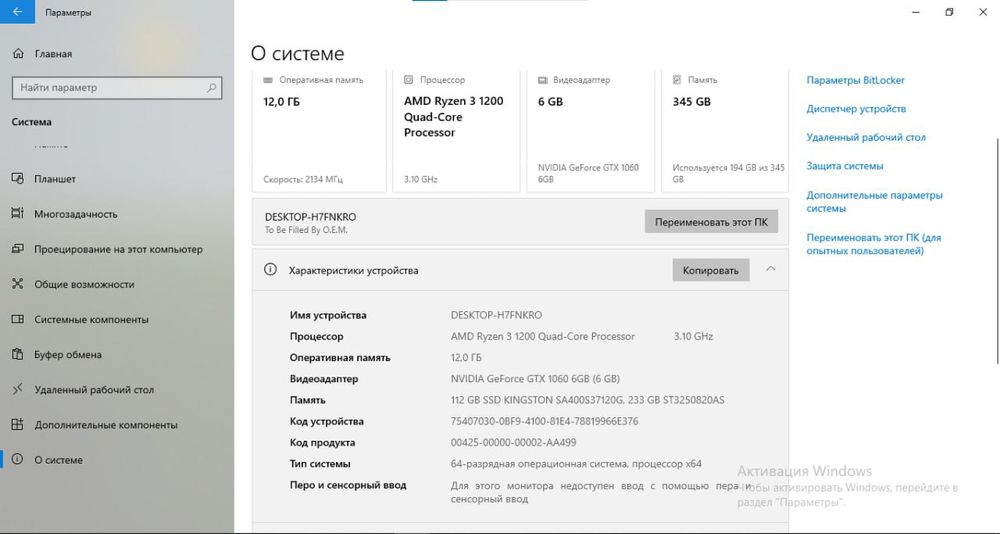The height and width of the screenshot is (534, 1000).
Task: Click the Дополнительные компоненты icon
Action: pos(18,424)
